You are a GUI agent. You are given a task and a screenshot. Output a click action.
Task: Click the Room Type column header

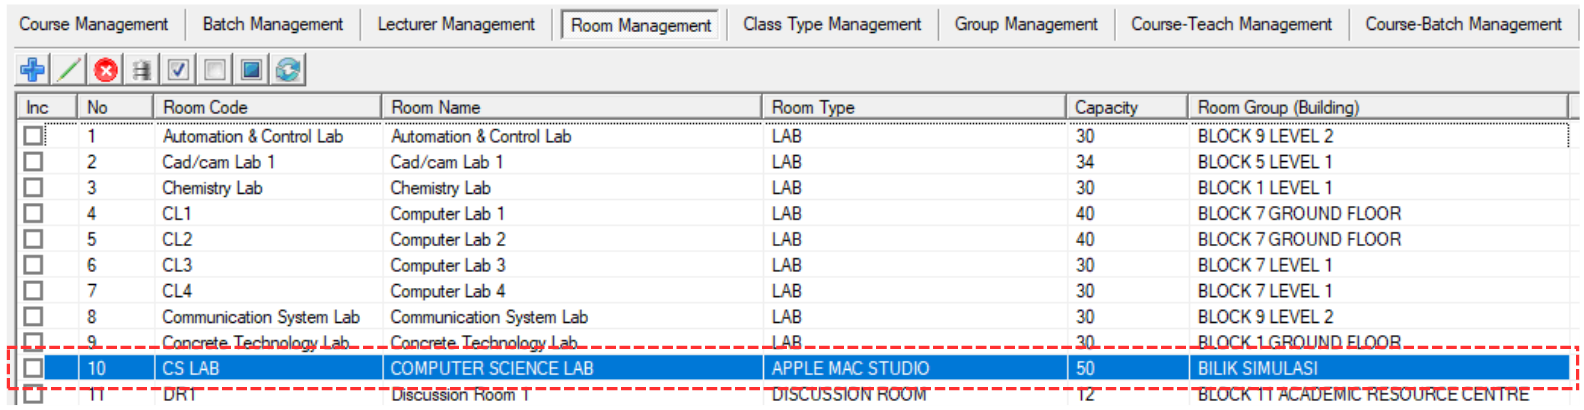pos(914,107)
